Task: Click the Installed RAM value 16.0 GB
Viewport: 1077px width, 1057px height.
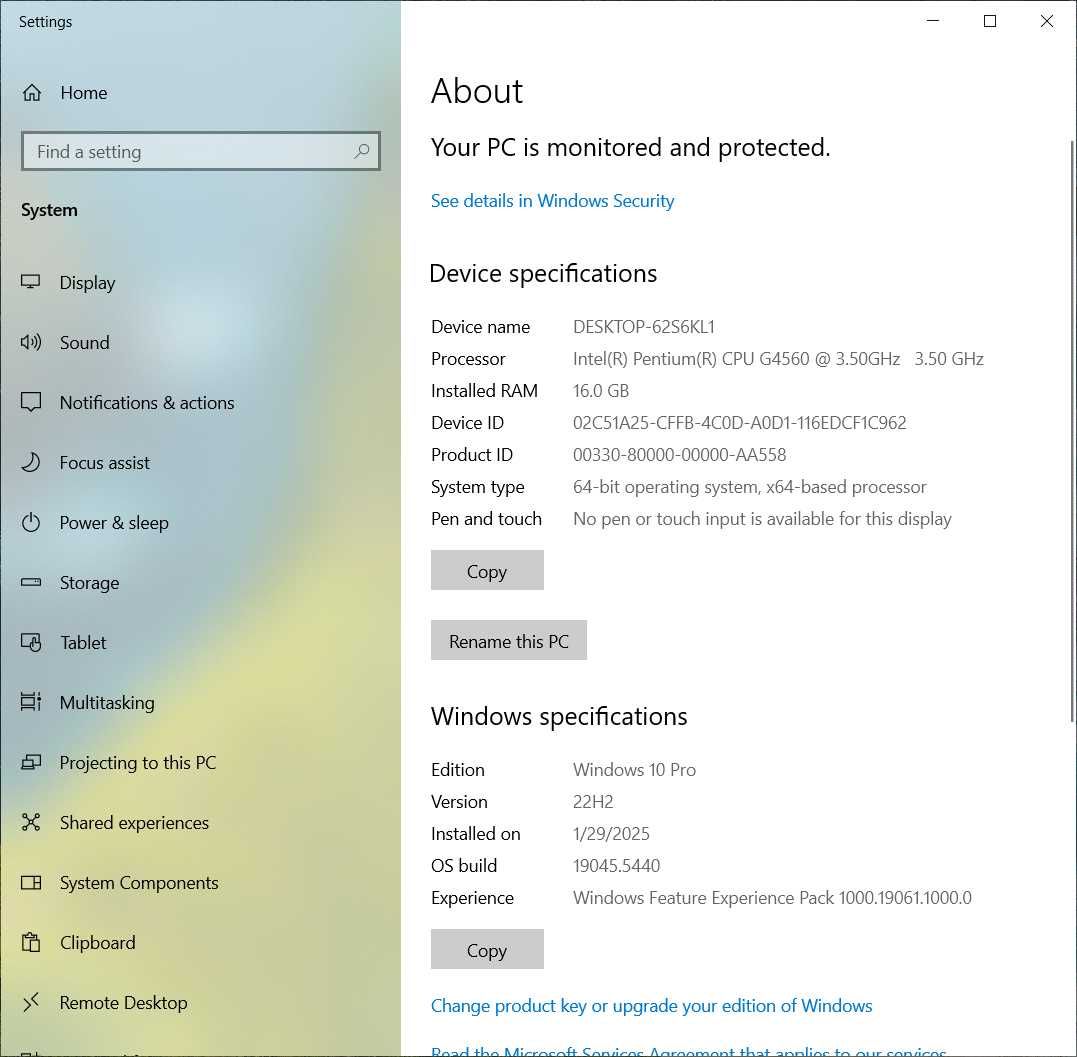Action: click(x=601, y=391)
